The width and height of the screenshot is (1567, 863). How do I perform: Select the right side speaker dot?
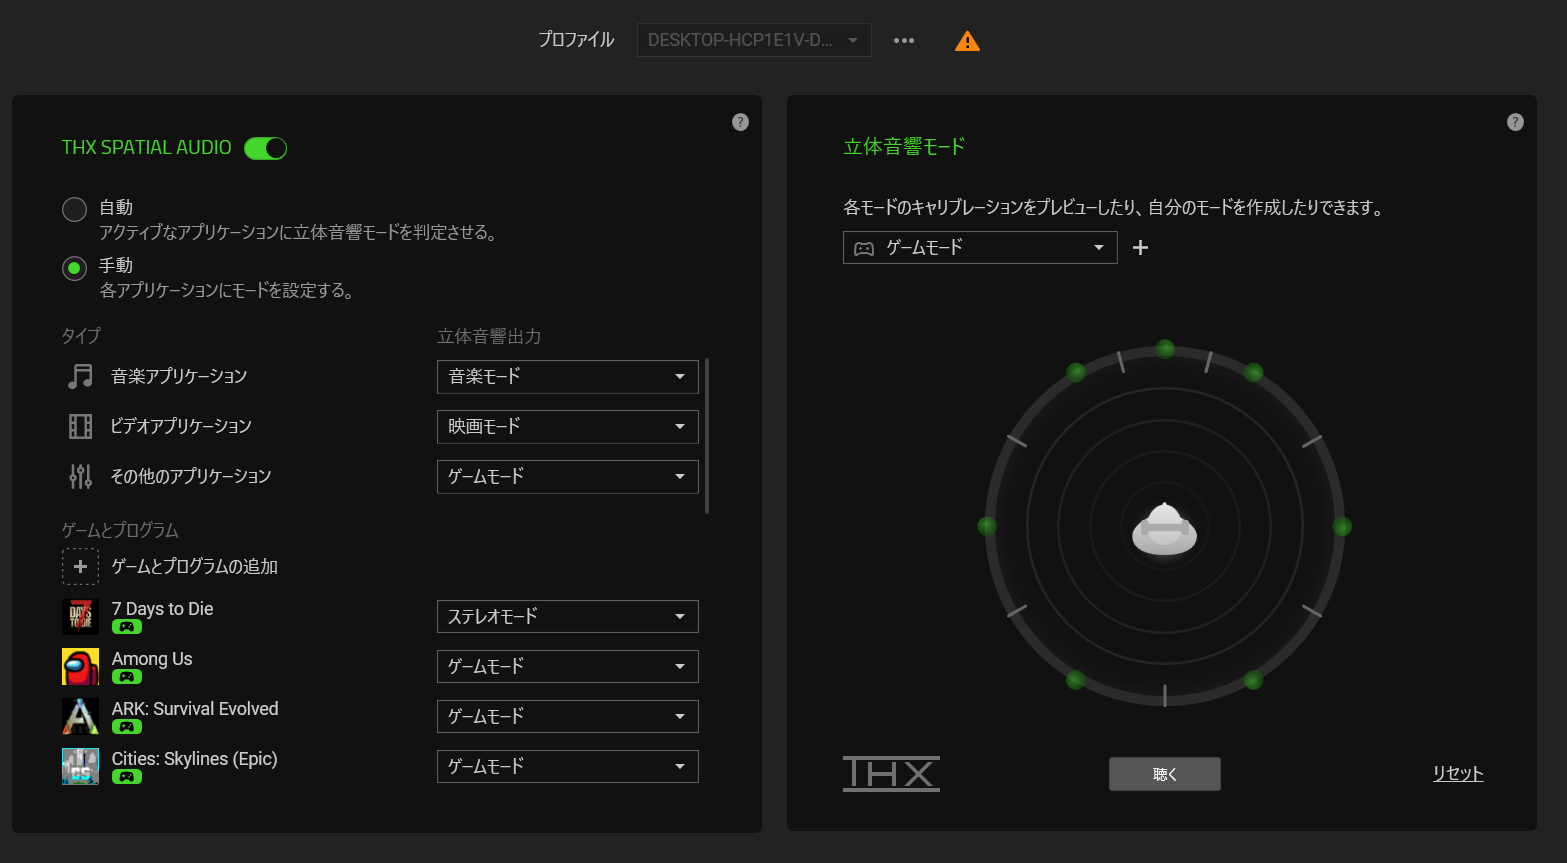tap(1342, 526)
